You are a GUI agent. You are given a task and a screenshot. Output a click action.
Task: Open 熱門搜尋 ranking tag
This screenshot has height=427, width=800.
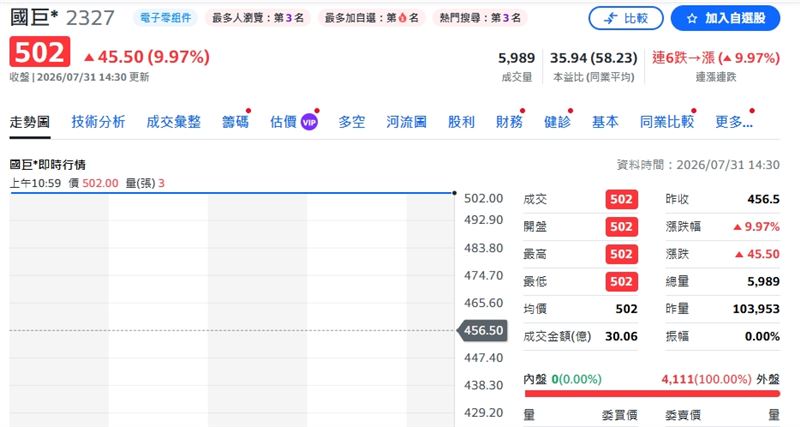point(480,18)
